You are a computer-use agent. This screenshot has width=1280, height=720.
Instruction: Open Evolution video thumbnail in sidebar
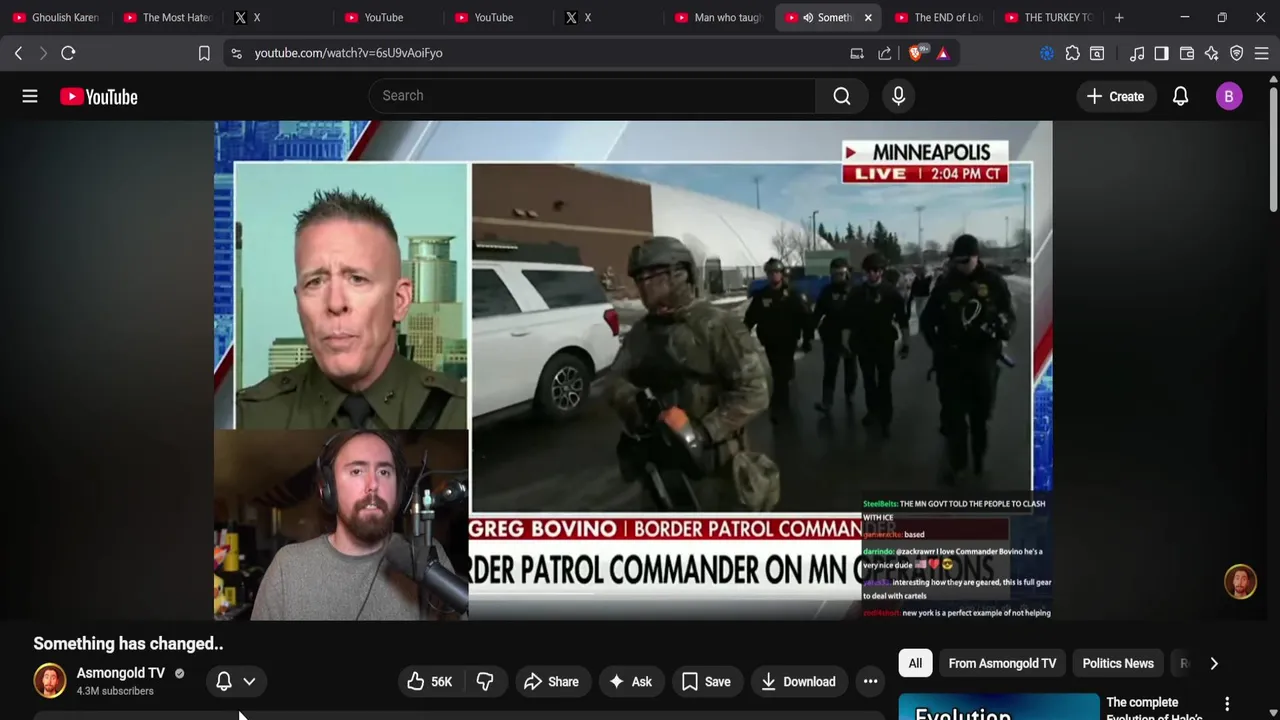pyautogui.click(x=999, y=707)
